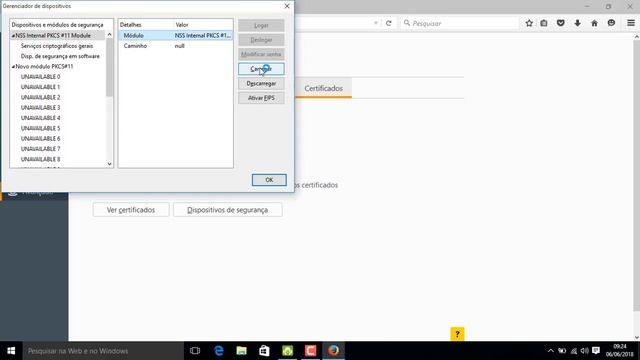
Task: Click the Firefox icon on taskbar
Action: (333, 351)
